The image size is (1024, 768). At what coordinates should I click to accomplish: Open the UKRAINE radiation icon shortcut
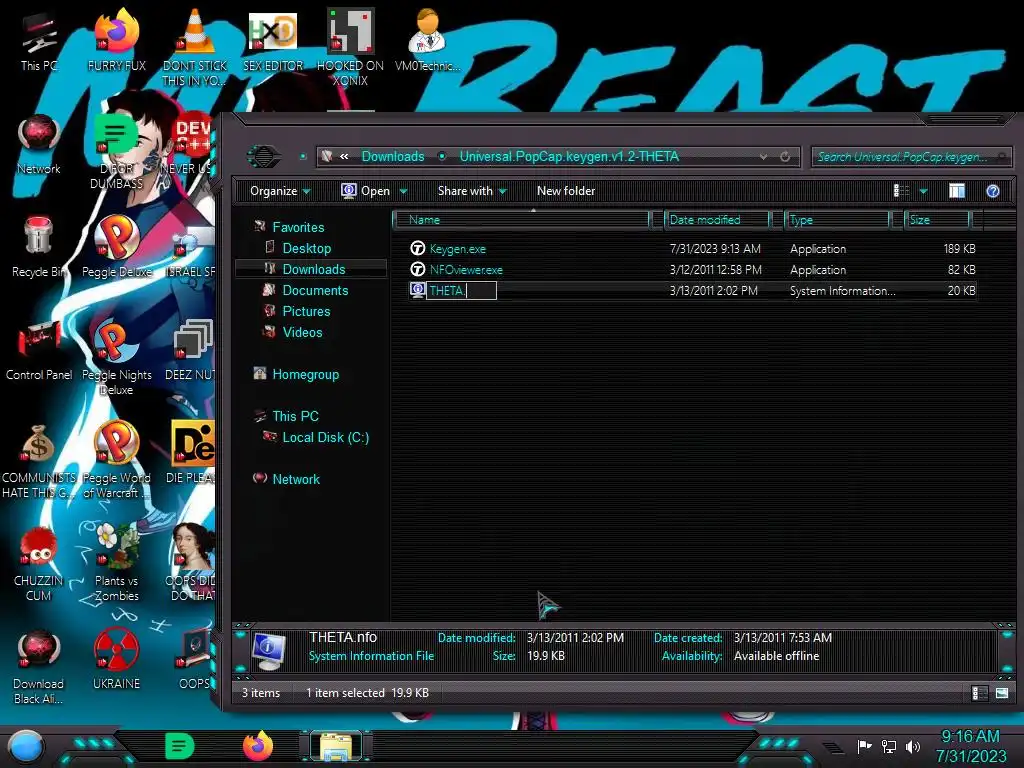116,660
